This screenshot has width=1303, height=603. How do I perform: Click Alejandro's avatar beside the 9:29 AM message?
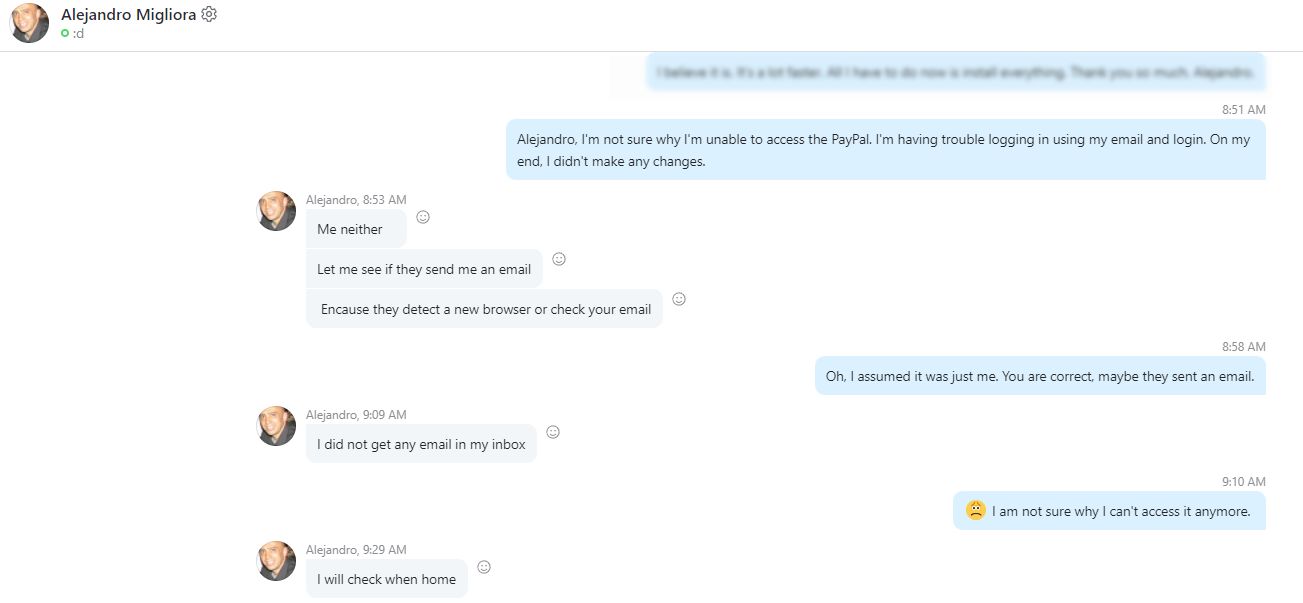pyautogui.click(x=277, y=561)
